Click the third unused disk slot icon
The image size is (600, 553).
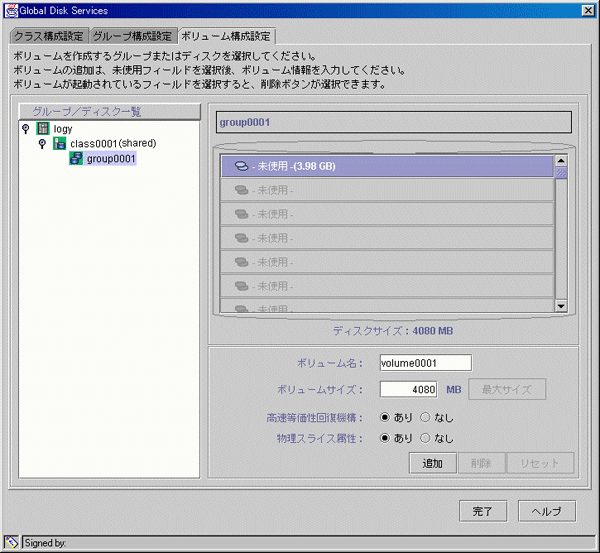coord(241,214)
